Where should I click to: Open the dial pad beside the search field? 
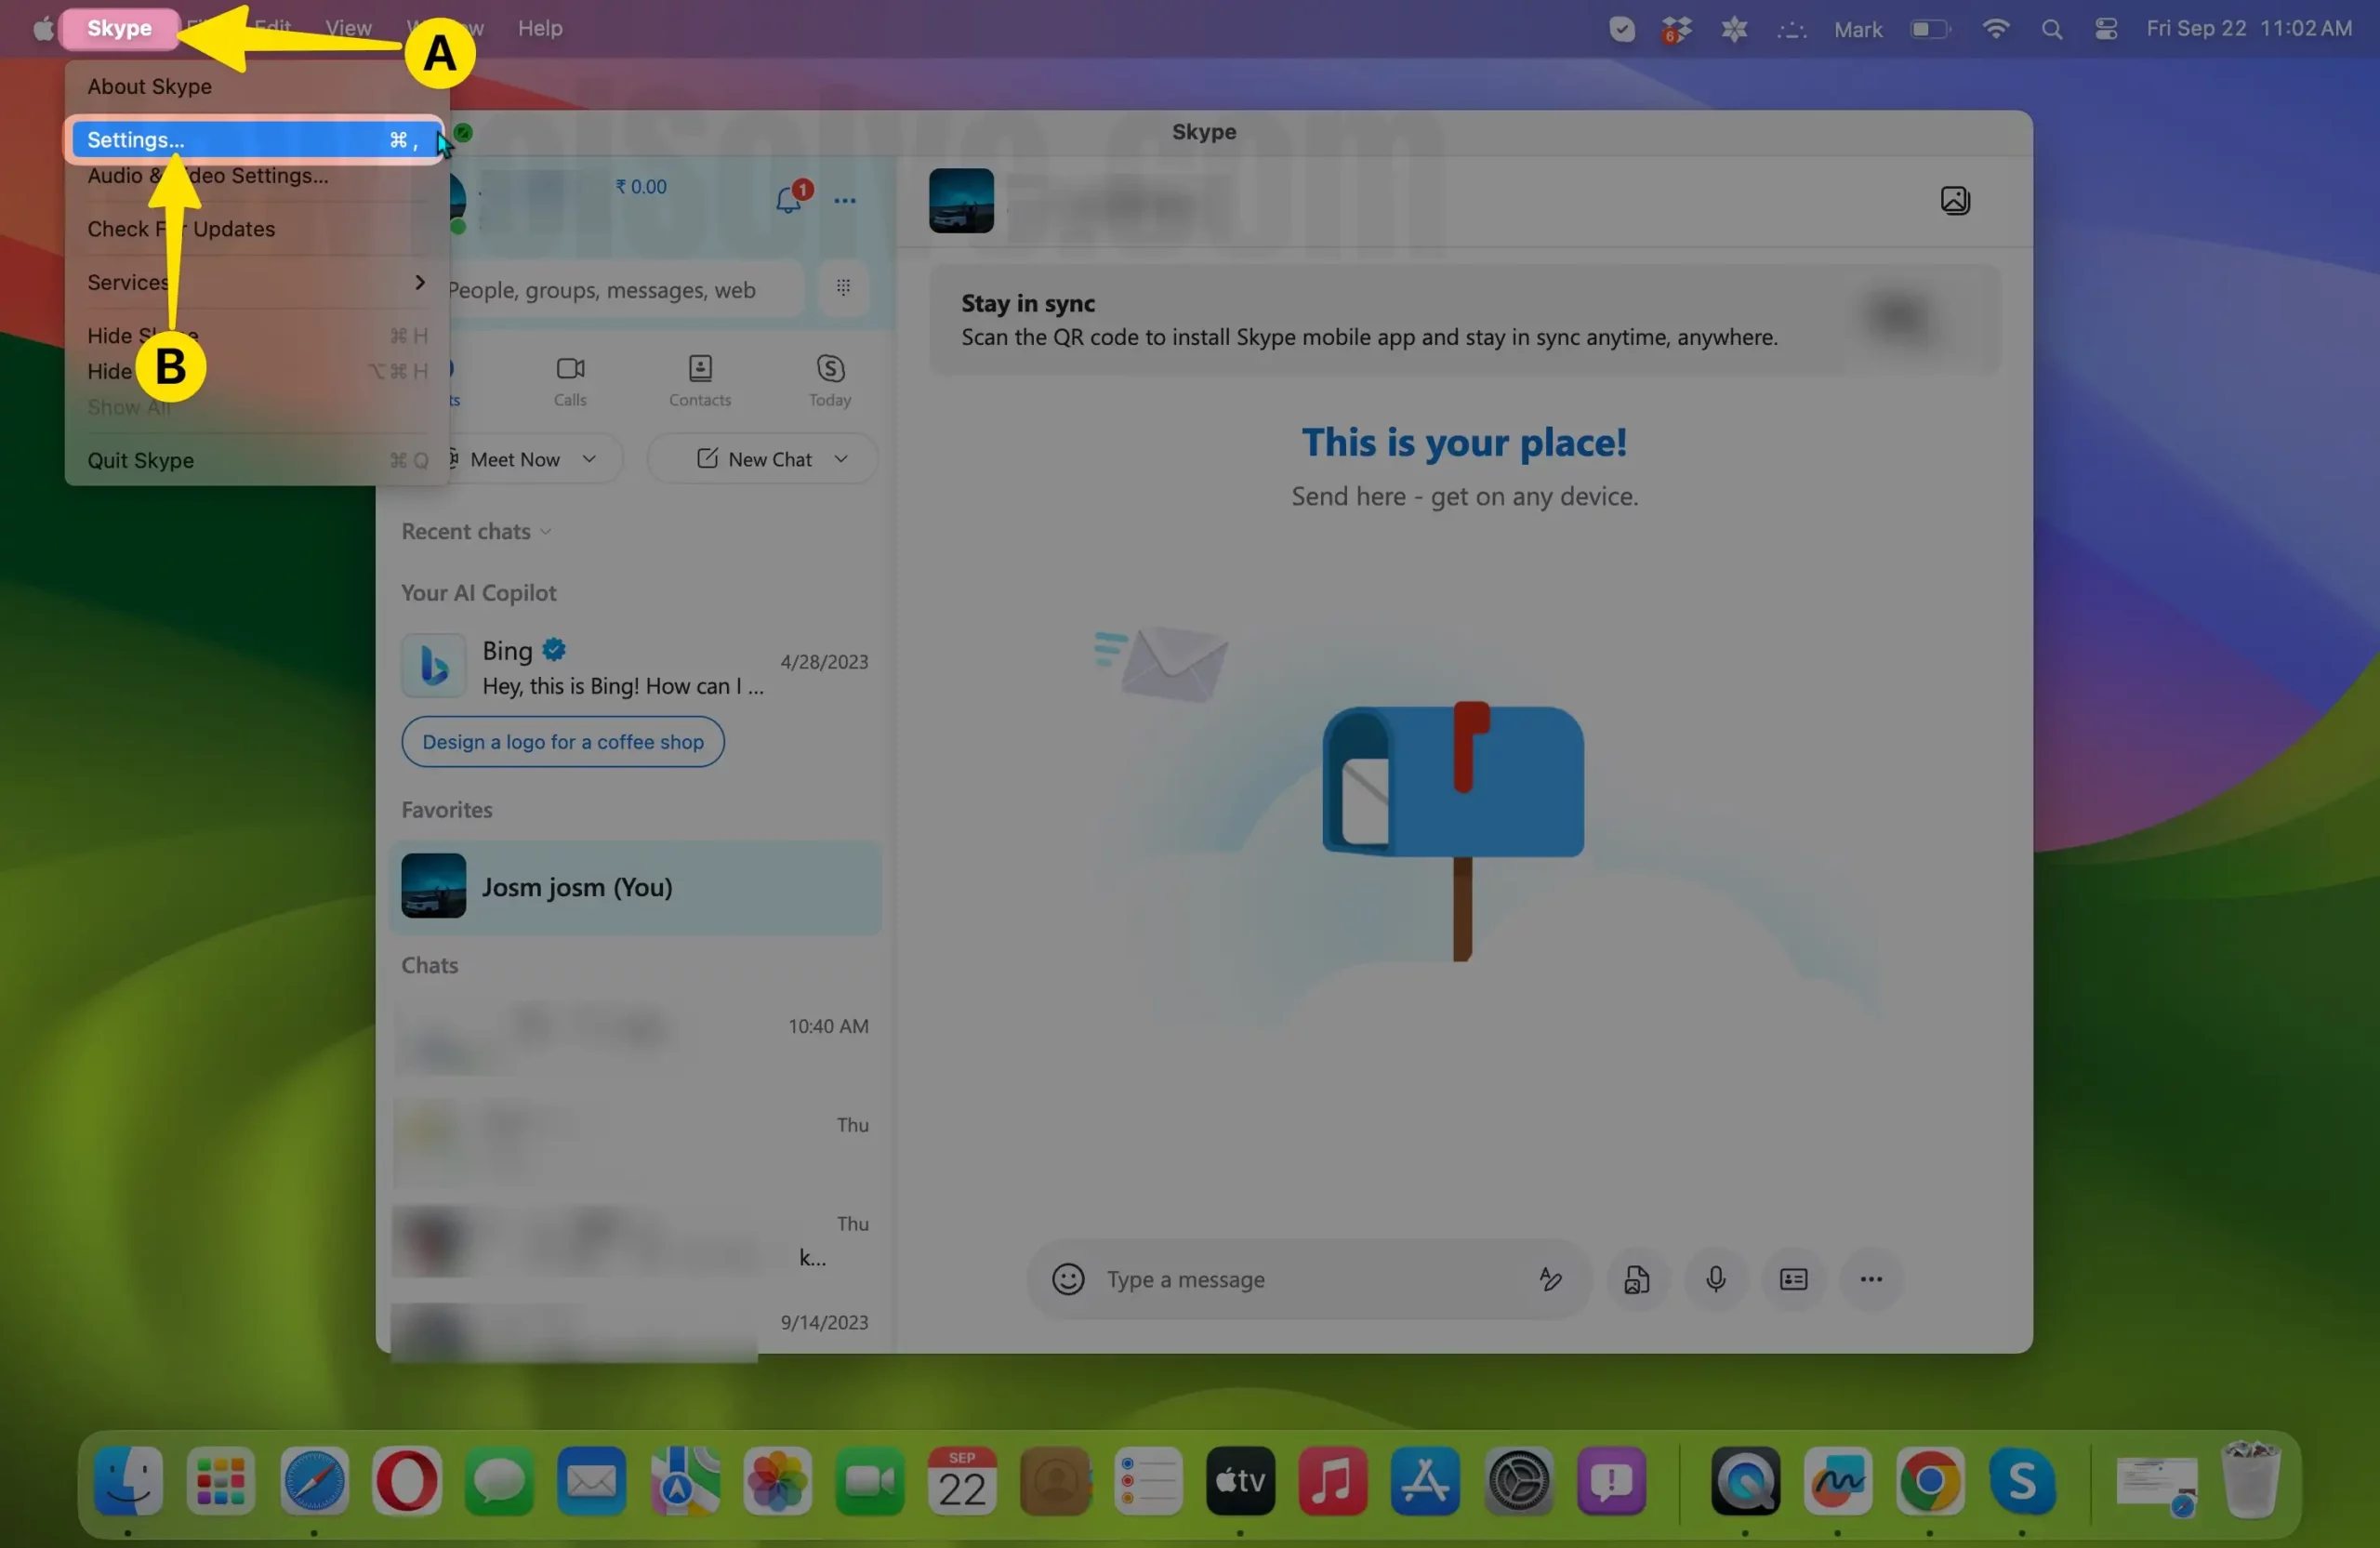[843, 288]
